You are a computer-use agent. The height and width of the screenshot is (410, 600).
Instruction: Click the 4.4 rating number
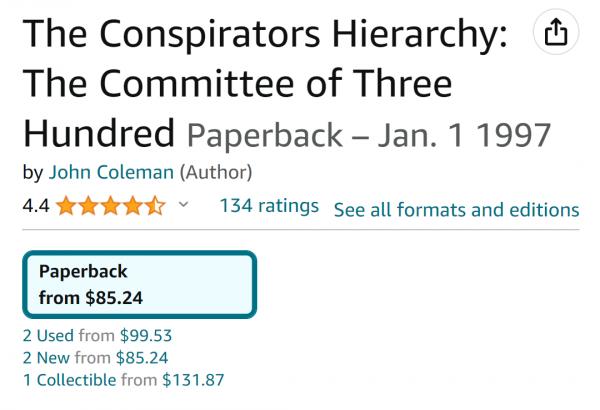point(35,208)
